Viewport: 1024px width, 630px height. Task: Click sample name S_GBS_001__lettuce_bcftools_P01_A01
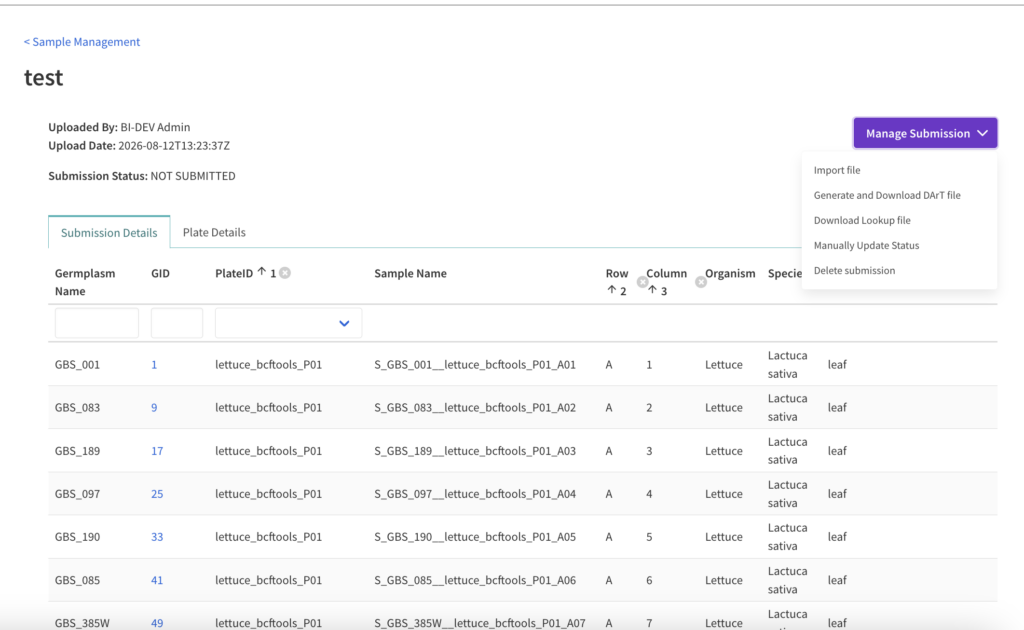tap(475, 365)
